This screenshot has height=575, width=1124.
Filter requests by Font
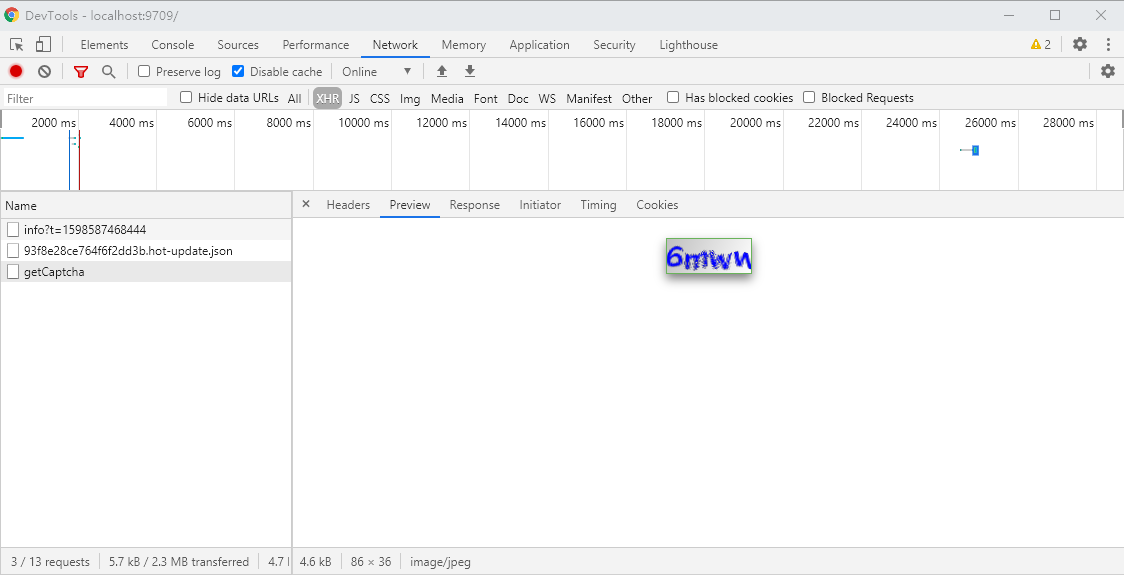[x=485, y=98]
